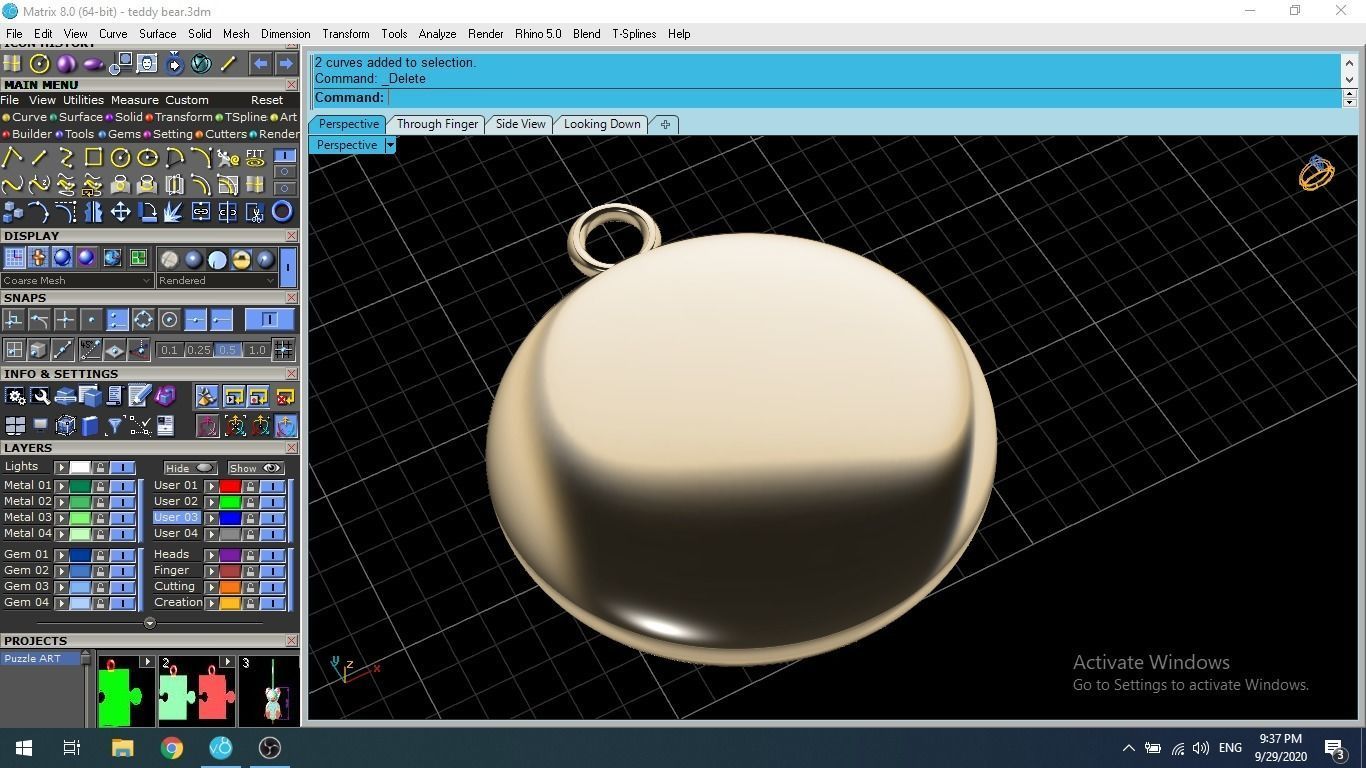Image resolution: width=1366 pixels, height=768 pixels.
Task: Toggle the User 01 layer visibility
Action: coord(272,486)
